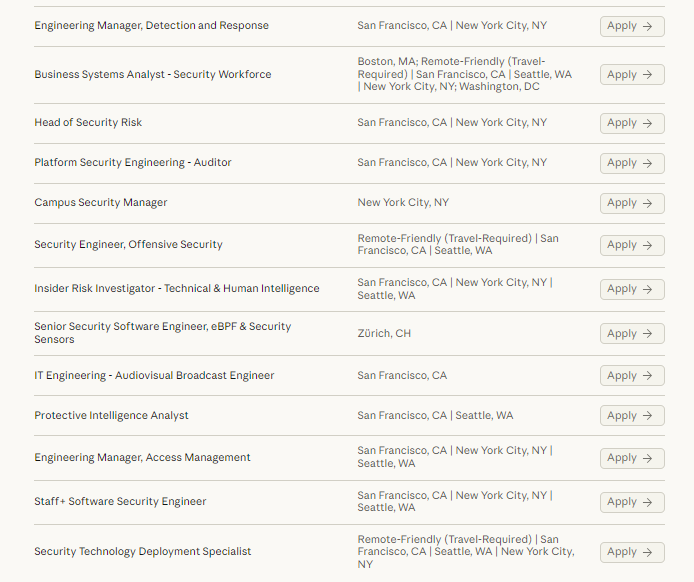This screenshot has height=582, width=694.
Task: Click Apply arrow for Protective Intelligence Analyst
Action: [x=647, y=416]
